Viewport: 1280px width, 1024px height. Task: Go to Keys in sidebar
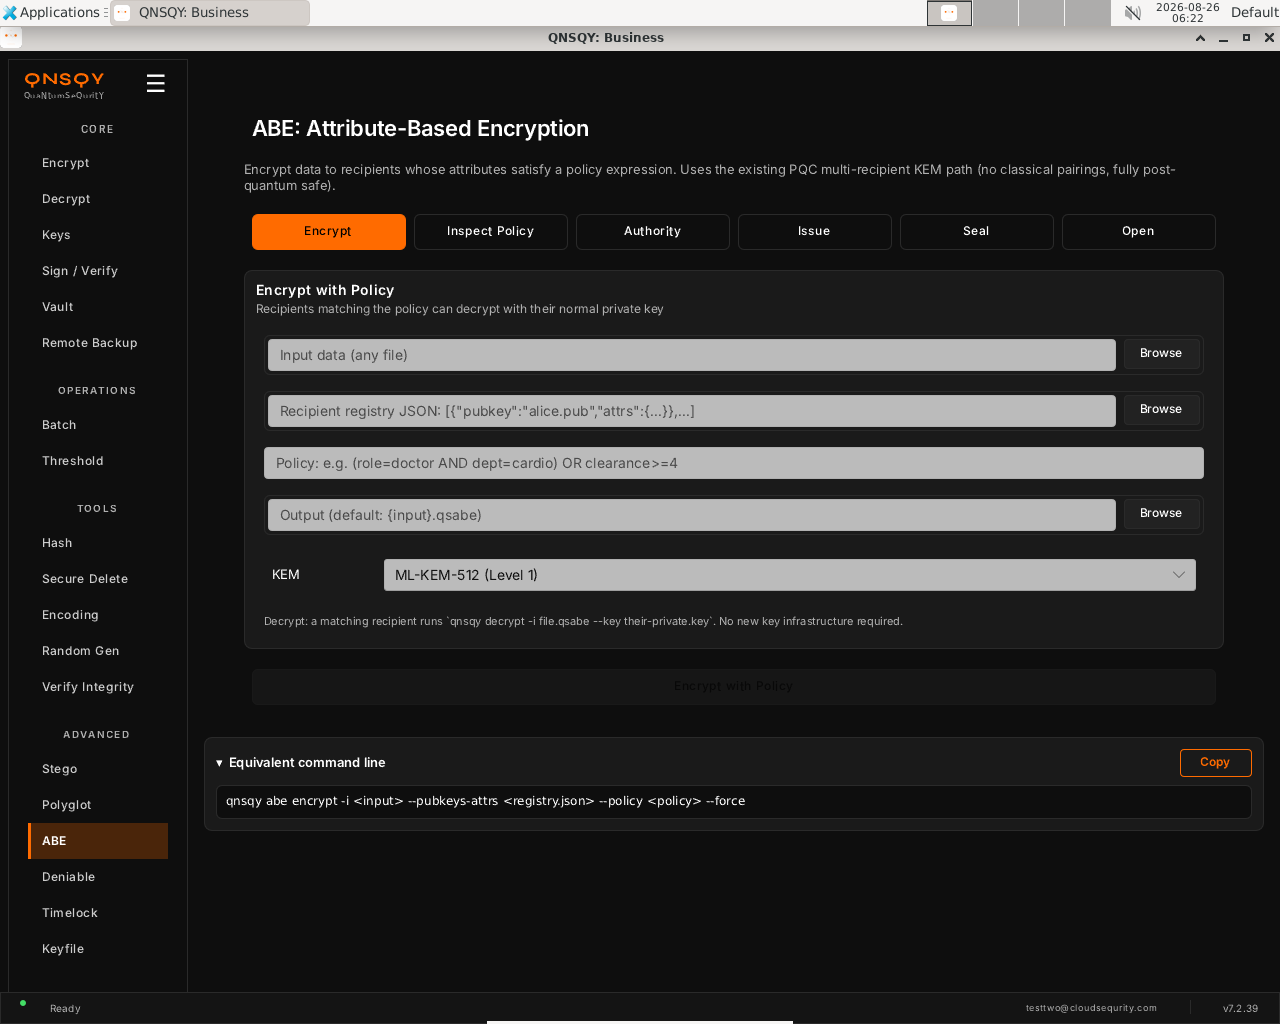point(98,235)
